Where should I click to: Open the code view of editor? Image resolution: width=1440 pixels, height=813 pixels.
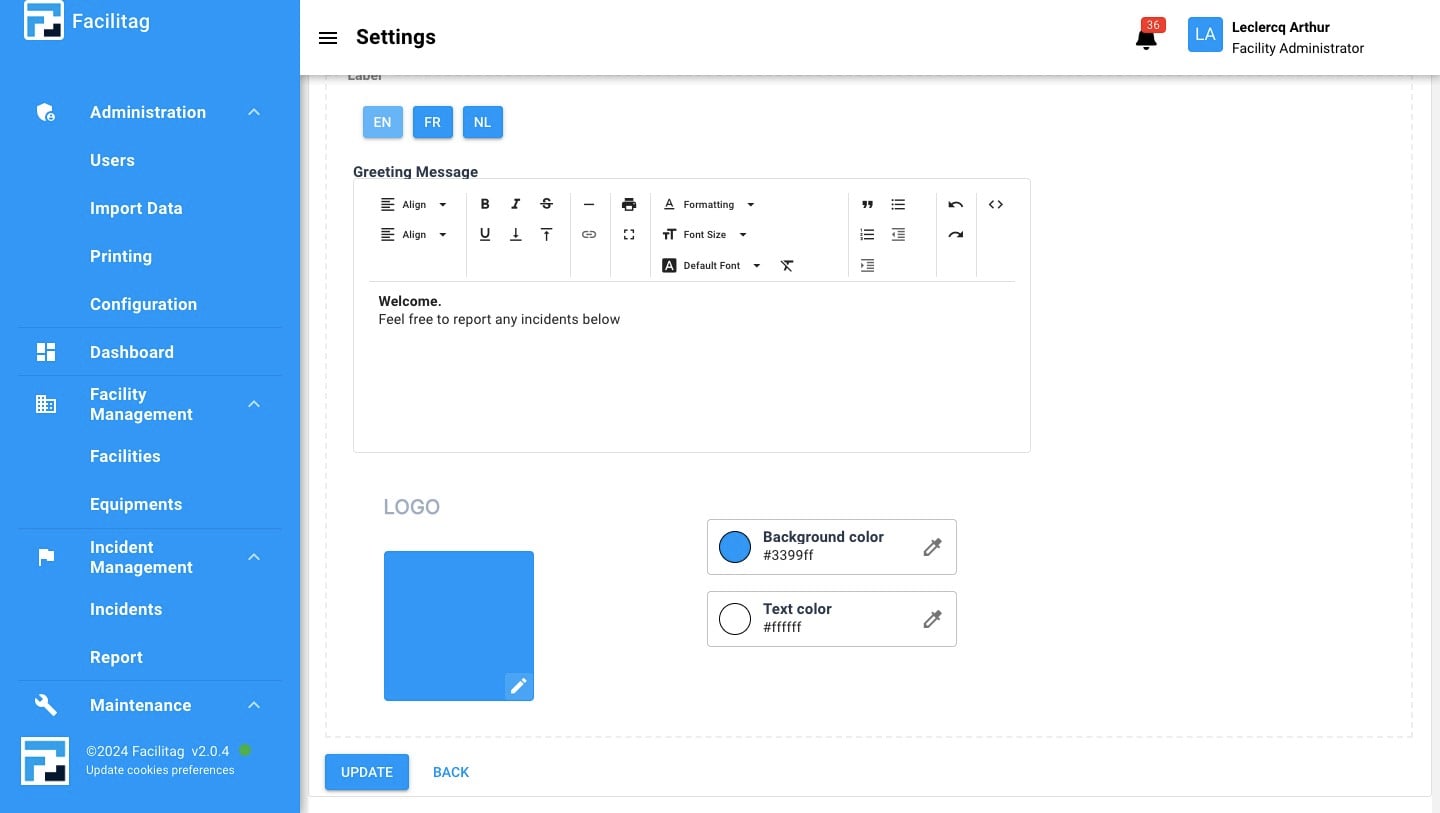point(996,204)
